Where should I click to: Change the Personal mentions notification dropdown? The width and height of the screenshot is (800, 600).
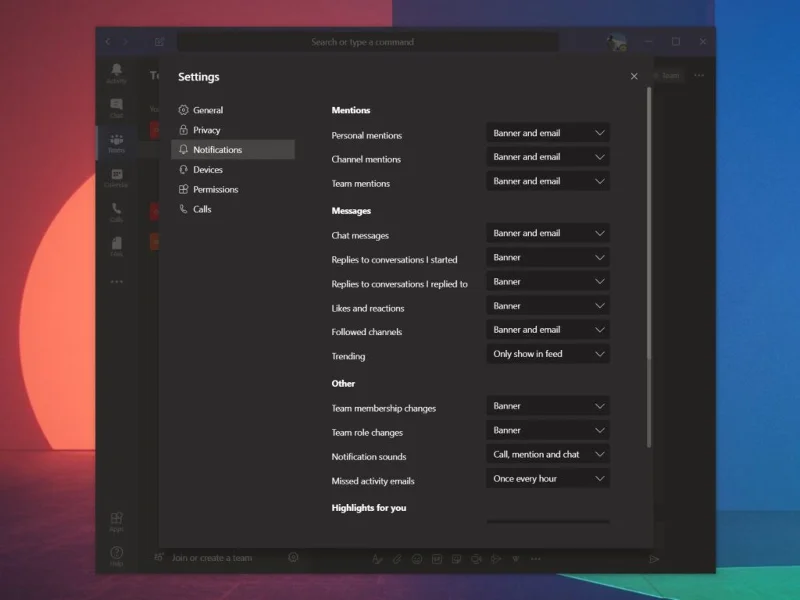point(547,131)
